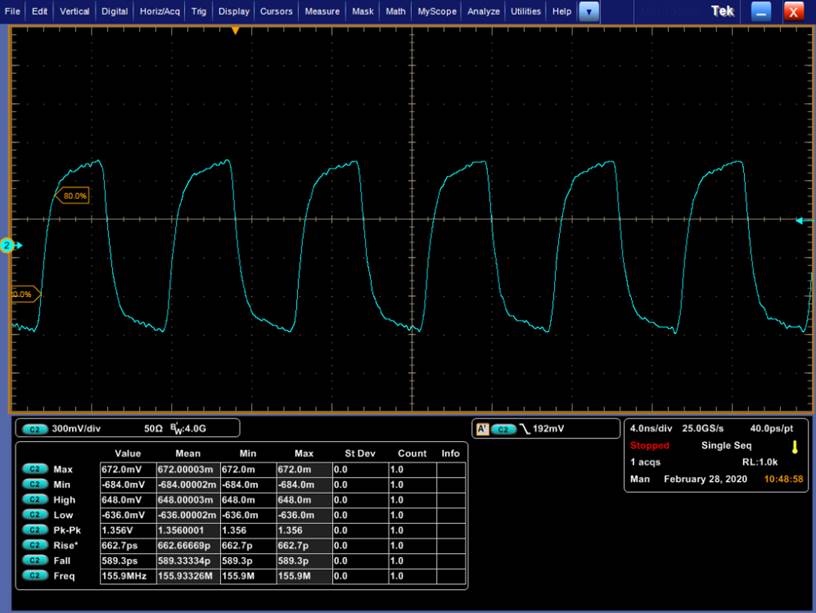Open the Display menu
This screenshot has width=816, height=613.
tap(234, 11)
